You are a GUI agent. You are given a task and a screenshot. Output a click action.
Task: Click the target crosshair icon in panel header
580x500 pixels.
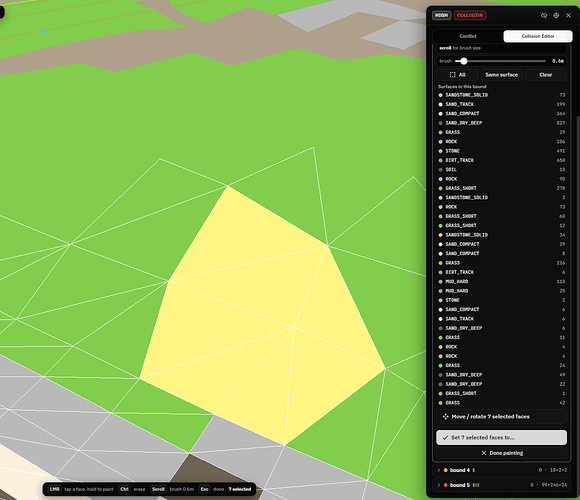pos(556,15)
